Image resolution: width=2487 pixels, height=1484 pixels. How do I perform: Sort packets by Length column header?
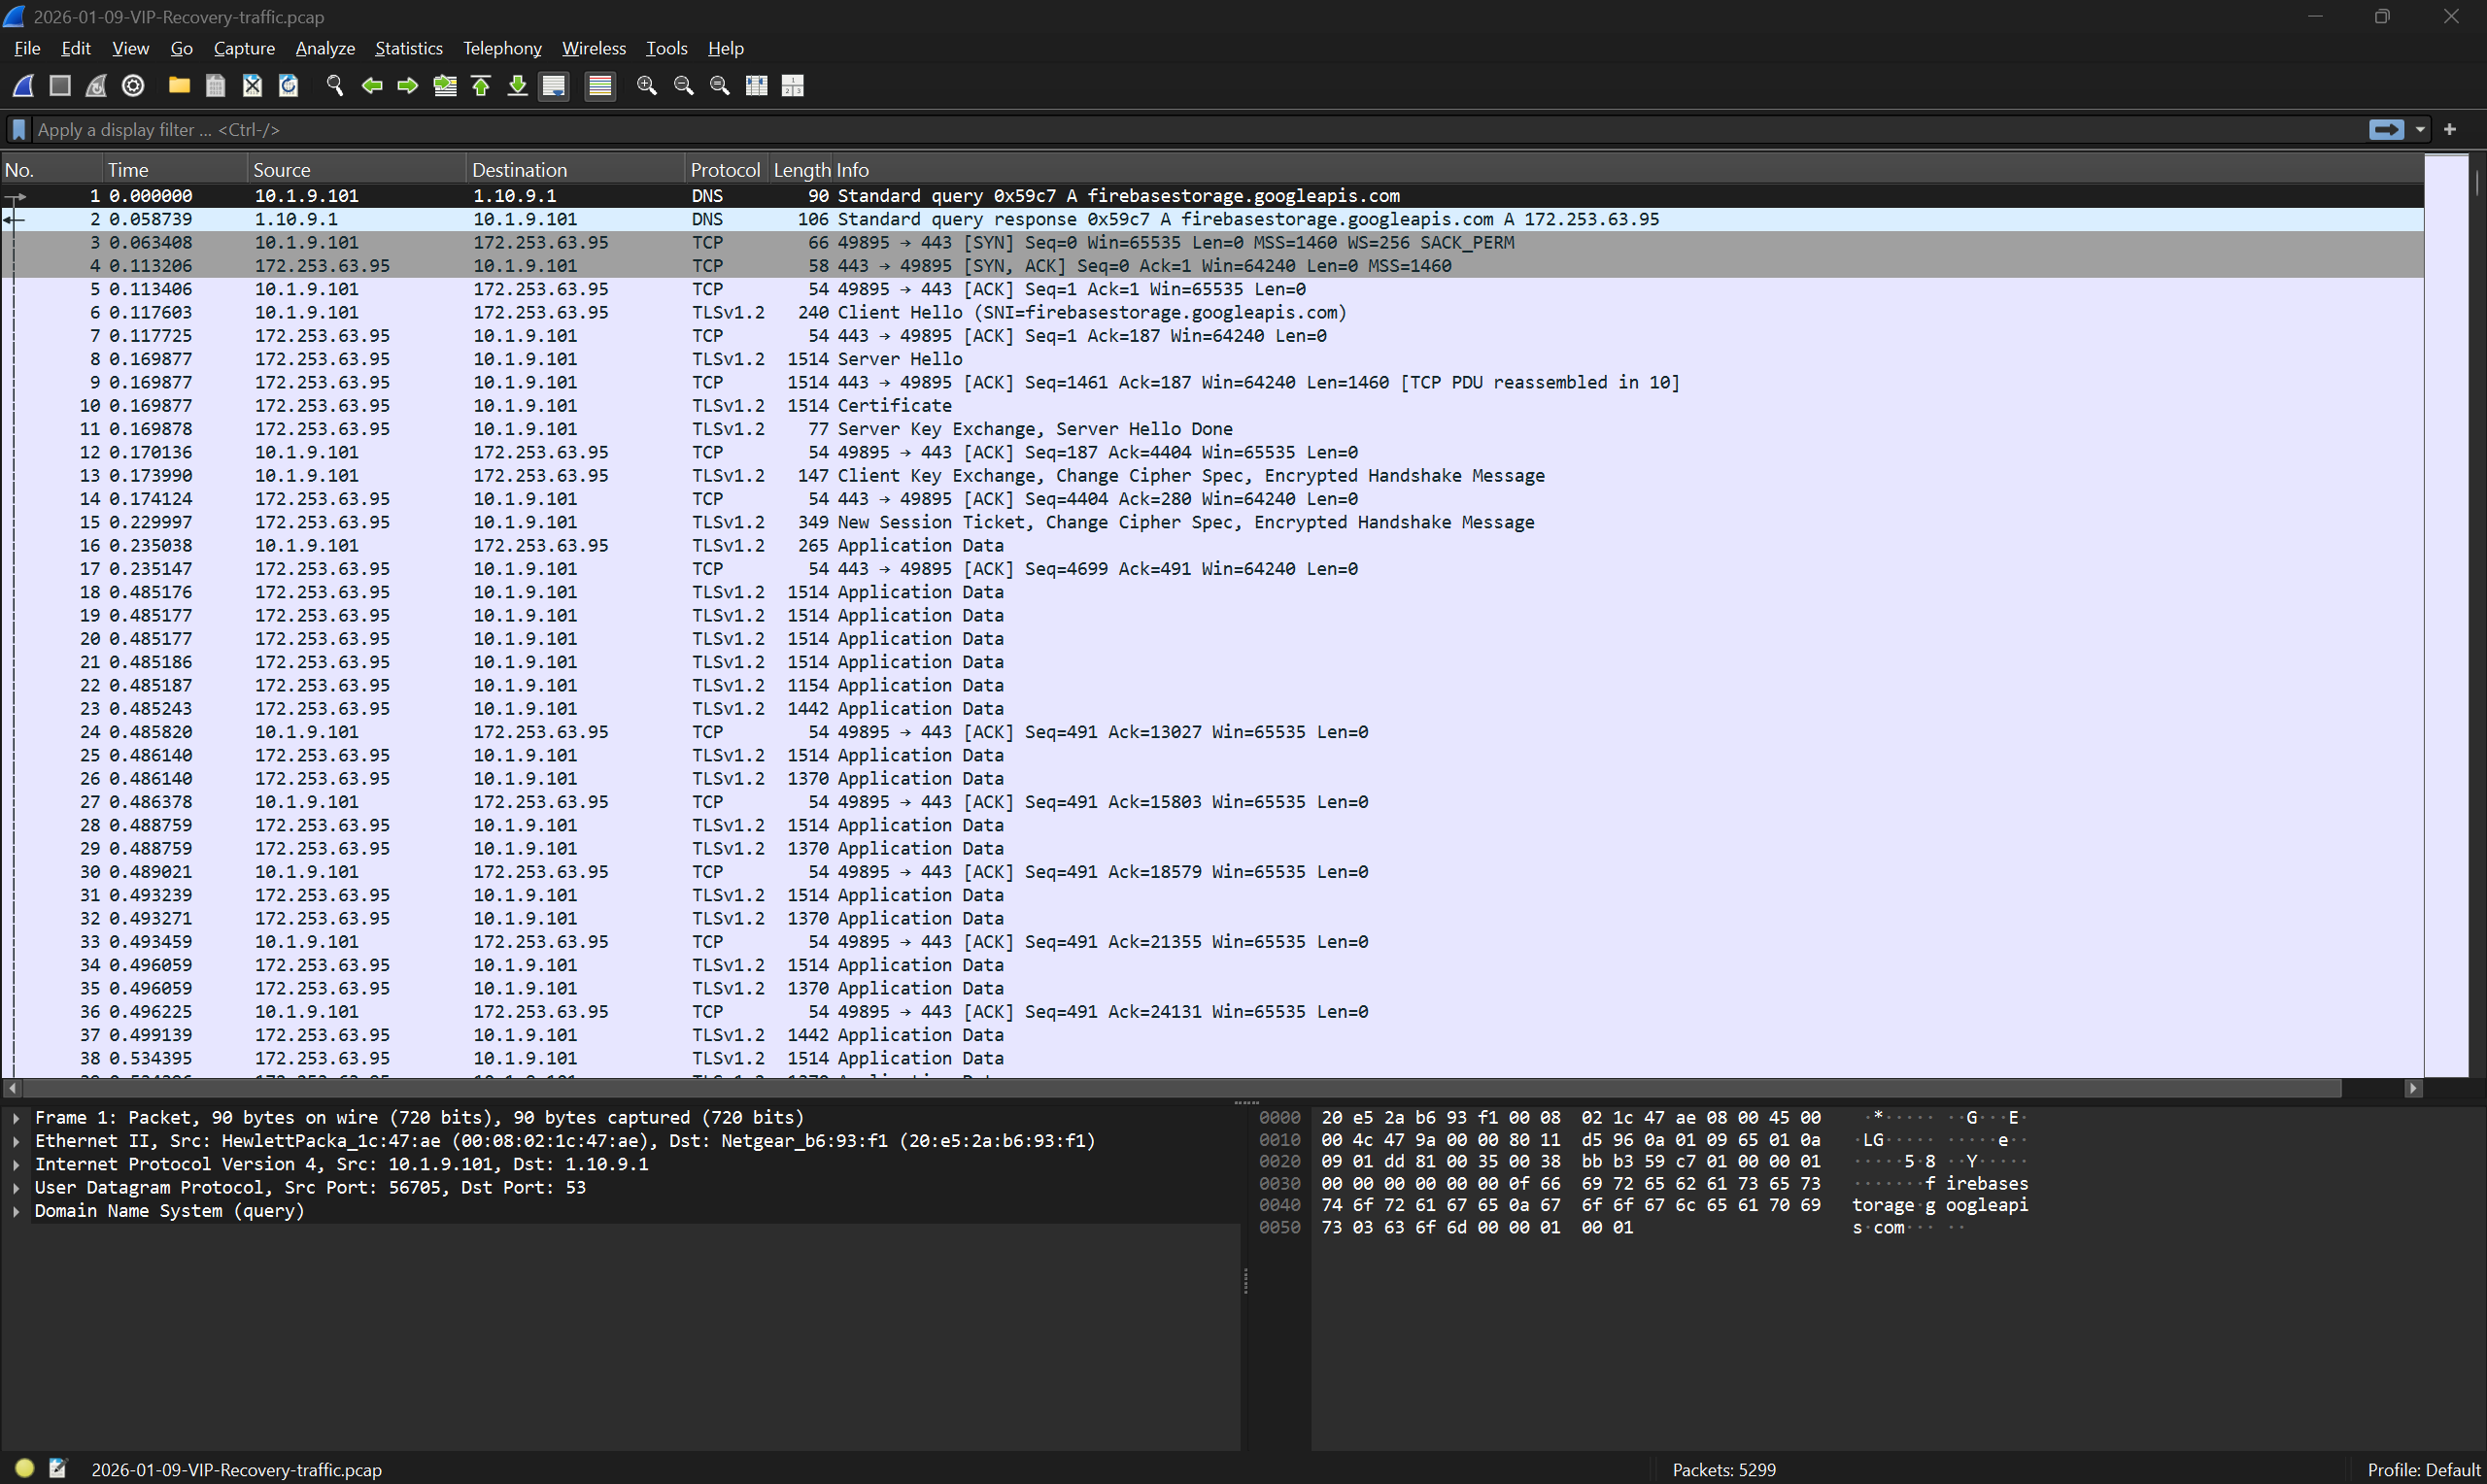801,170
